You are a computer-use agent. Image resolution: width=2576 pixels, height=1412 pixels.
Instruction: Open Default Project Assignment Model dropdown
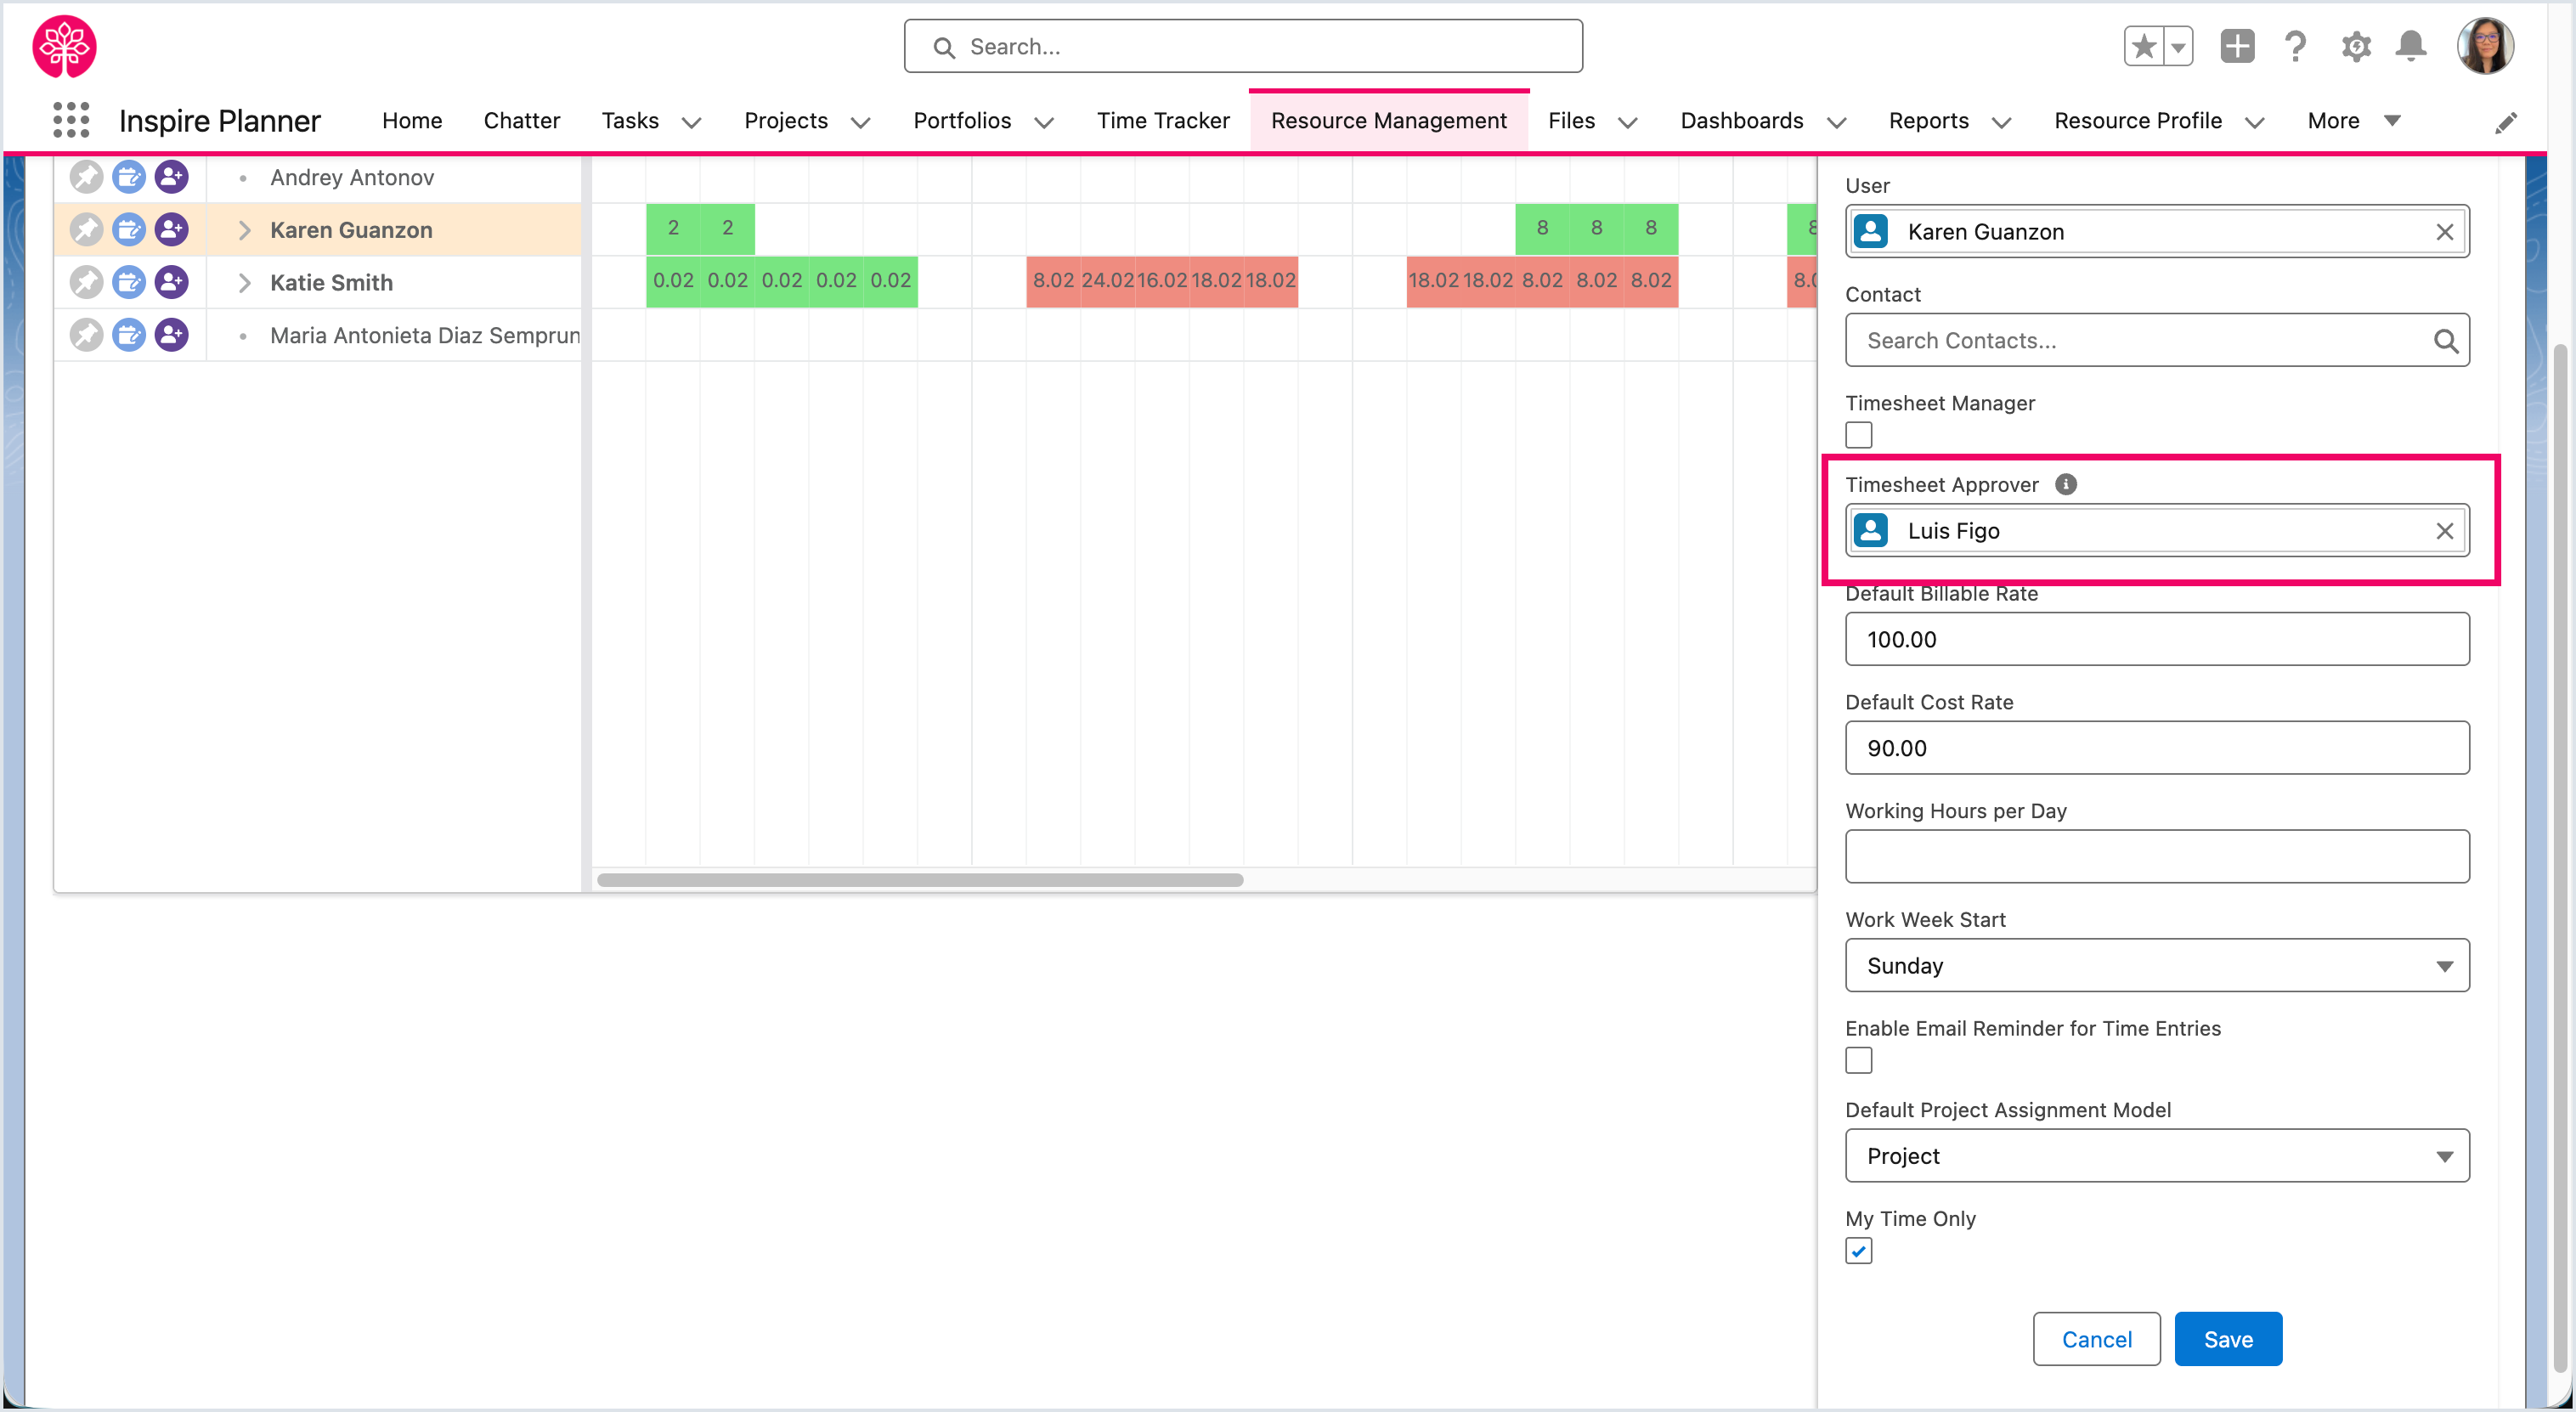click(x=2156, y=1156)
